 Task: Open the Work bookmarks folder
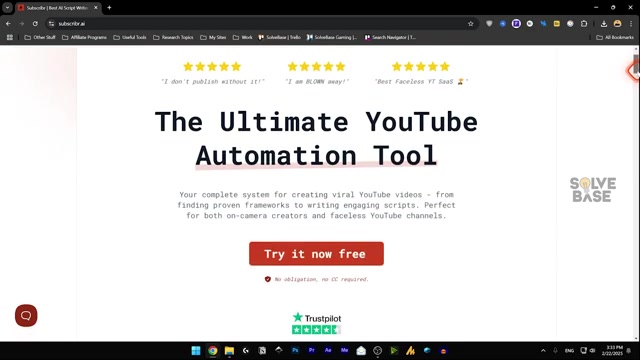point(242,37)
